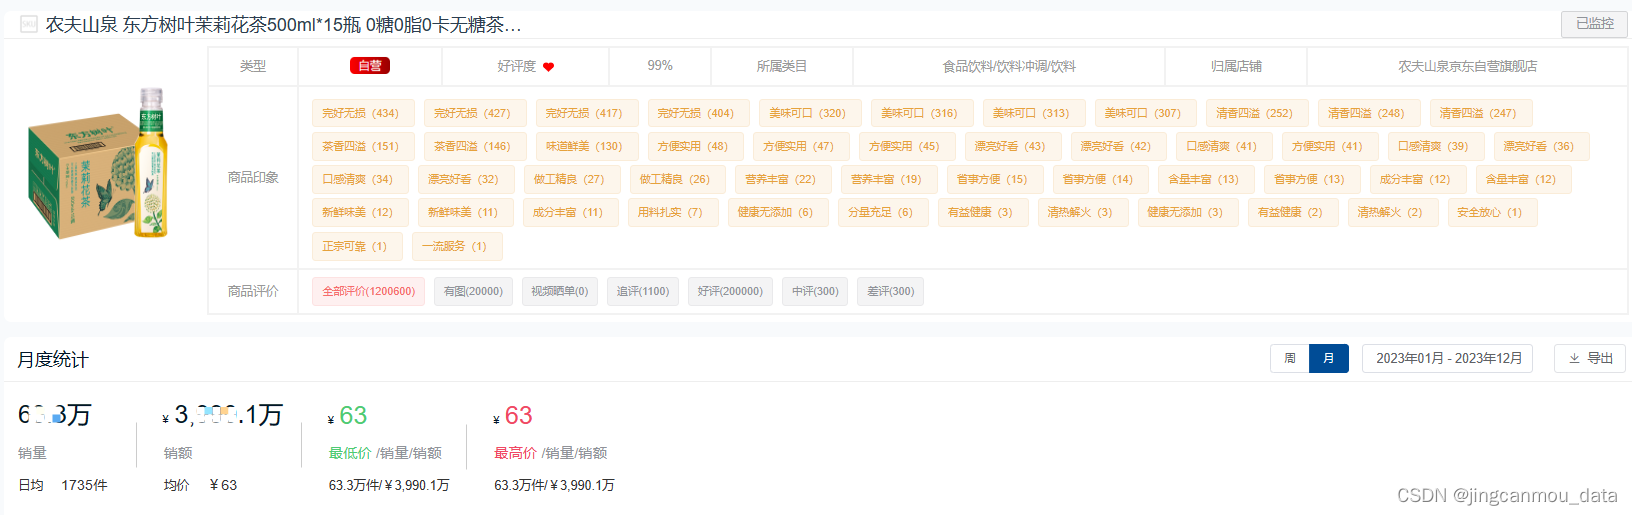Click the red 最高价 label
Screen dimensions: 1632x515
point(515,453)
